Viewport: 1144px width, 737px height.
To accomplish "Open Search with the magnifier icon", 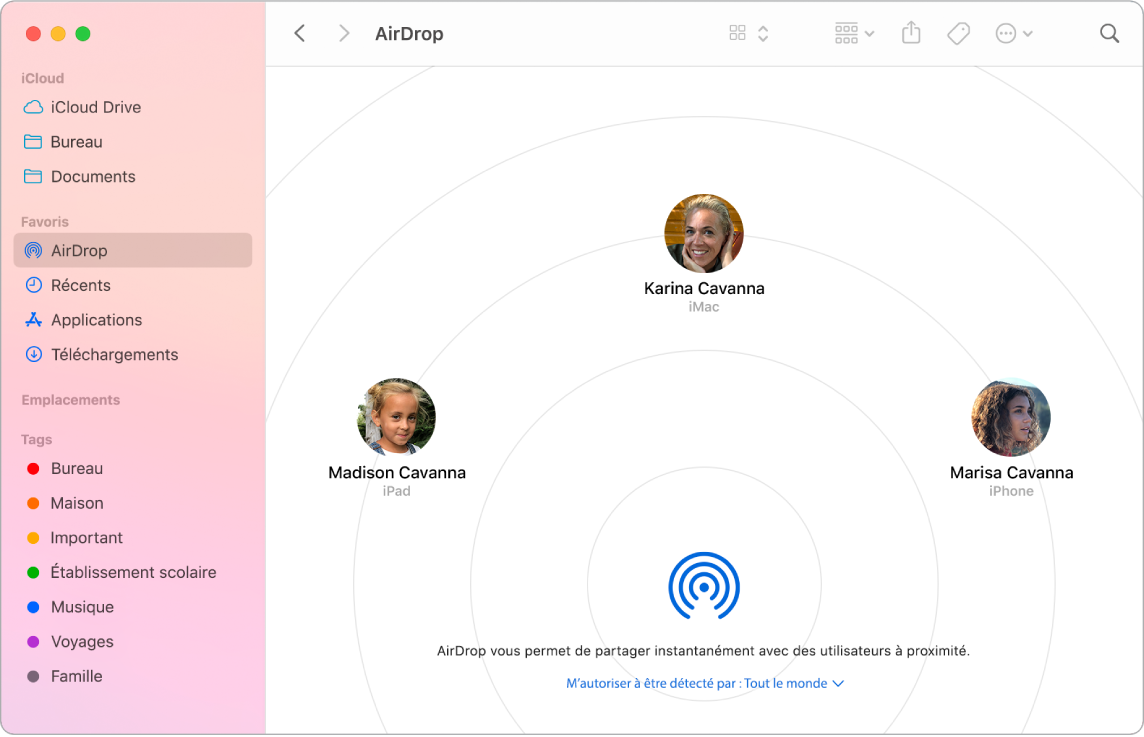I will [1109, 32].
